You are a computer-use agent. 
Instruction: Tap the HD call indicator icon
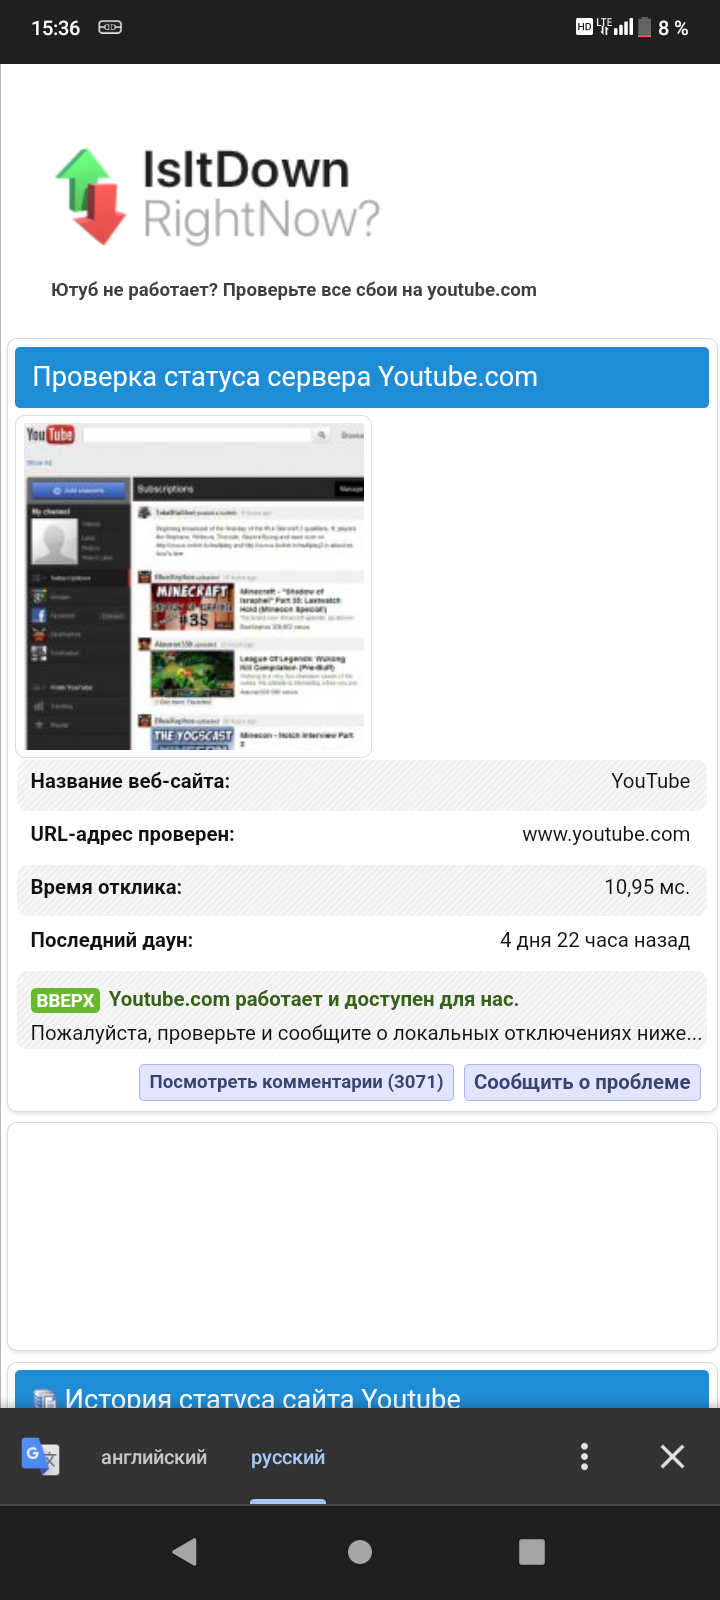coord(584,27)
